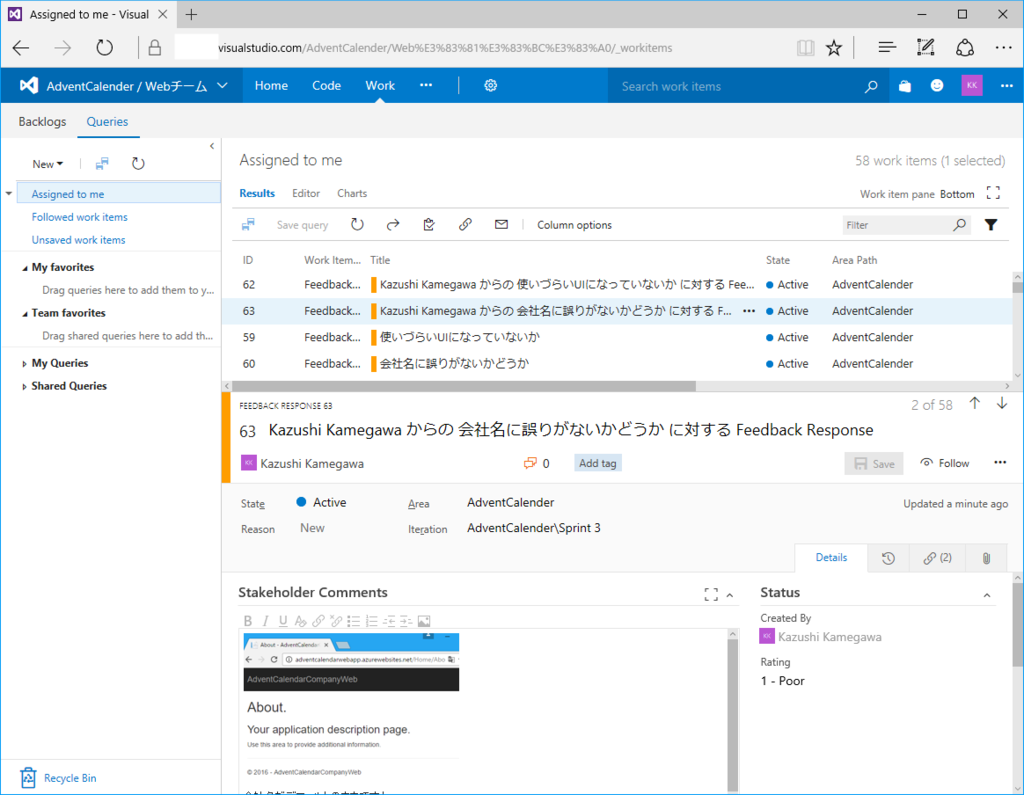
Task: Enter full screen mode for results
Action: [x=993, y=193]
